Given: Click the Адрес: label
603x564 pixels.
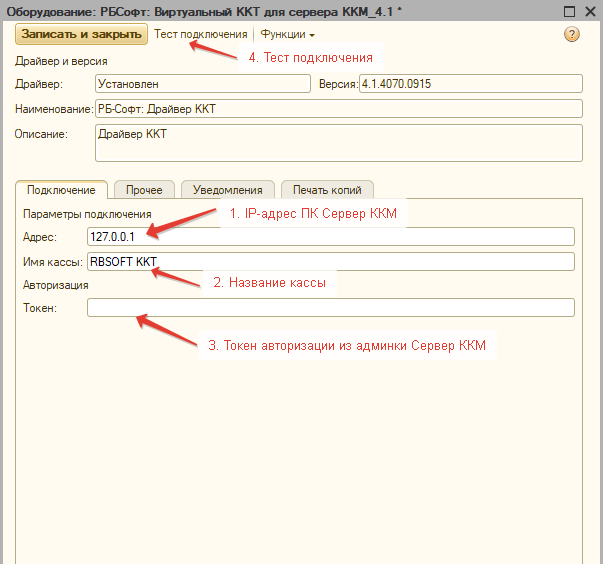Looking at the screenshot, I should (40, 237).
